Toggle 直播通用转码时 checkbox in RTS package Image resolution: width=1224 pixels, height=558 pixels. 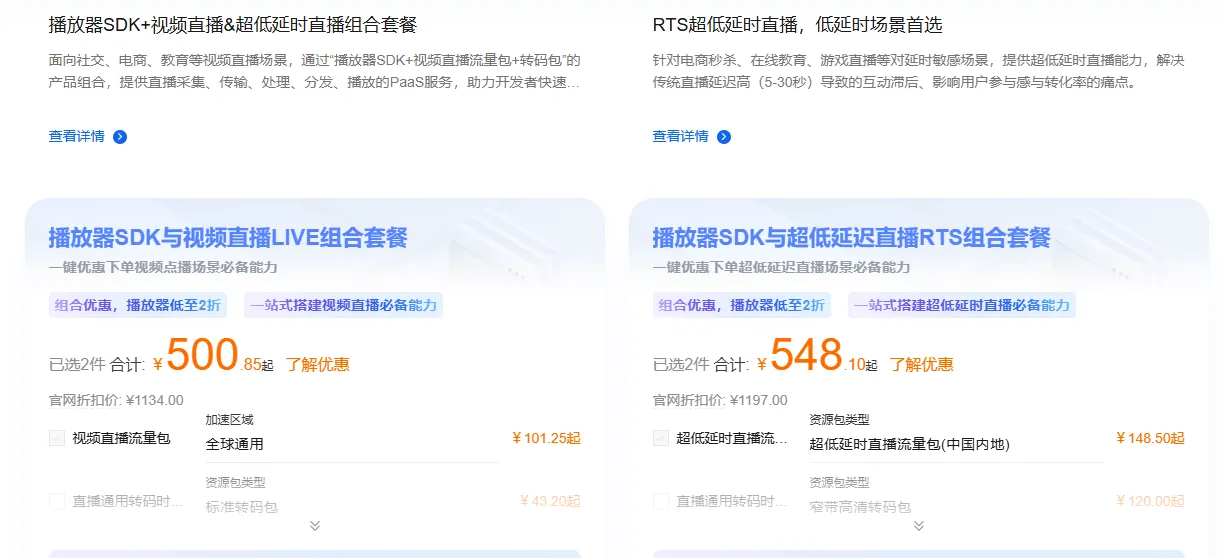click(661, 501)
